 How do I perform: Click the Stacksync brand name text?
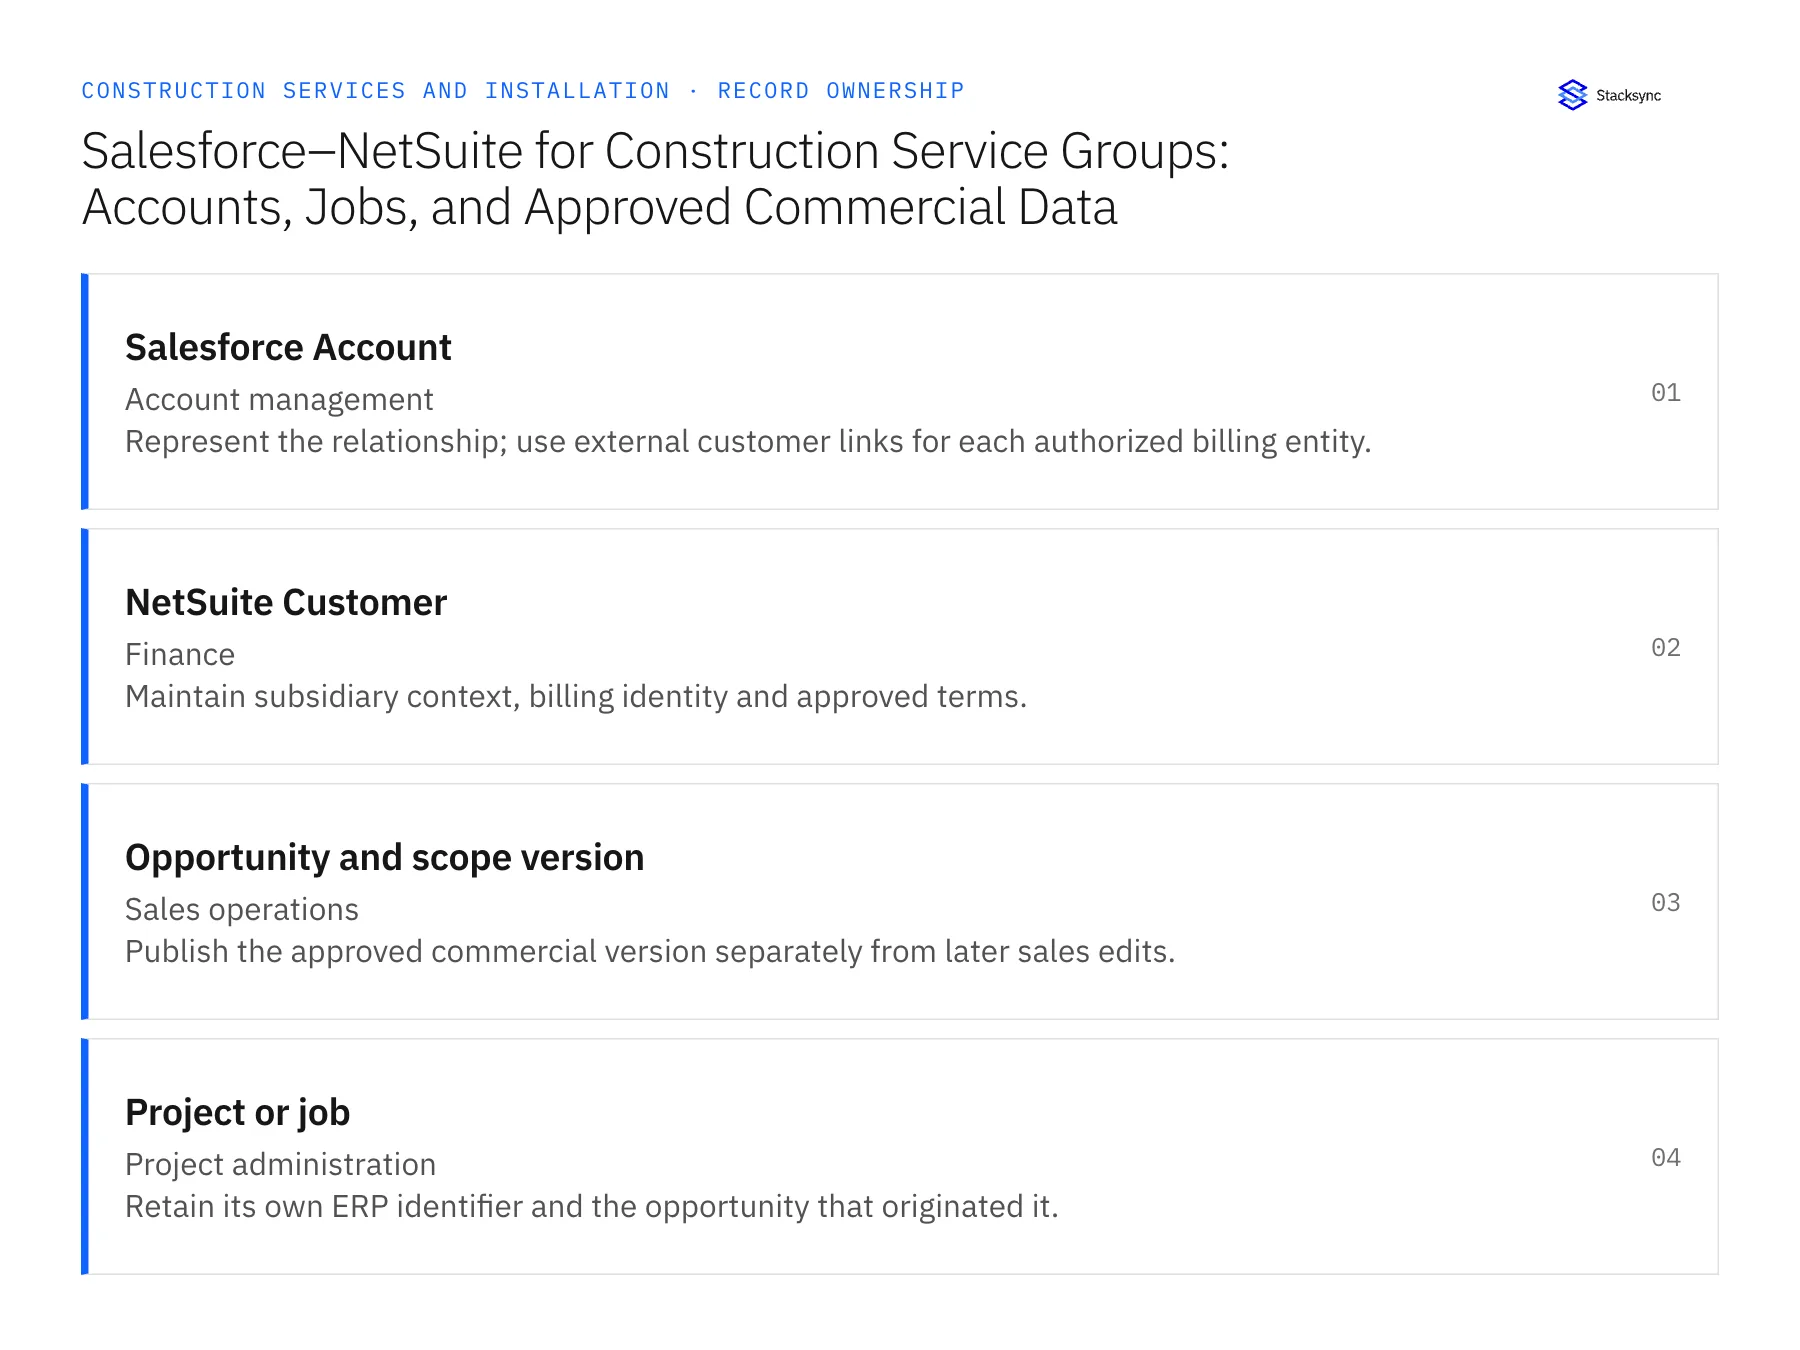(x=1628, y=95)
